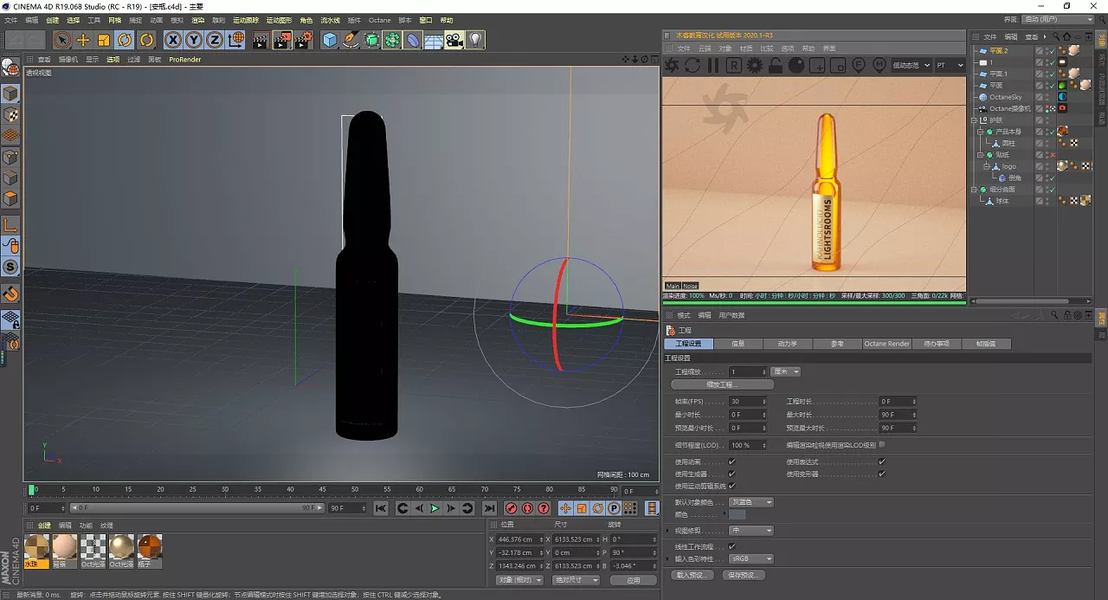
Task: Toggle the 使用表达式 checkbox
Action: (x=882, y=461)
